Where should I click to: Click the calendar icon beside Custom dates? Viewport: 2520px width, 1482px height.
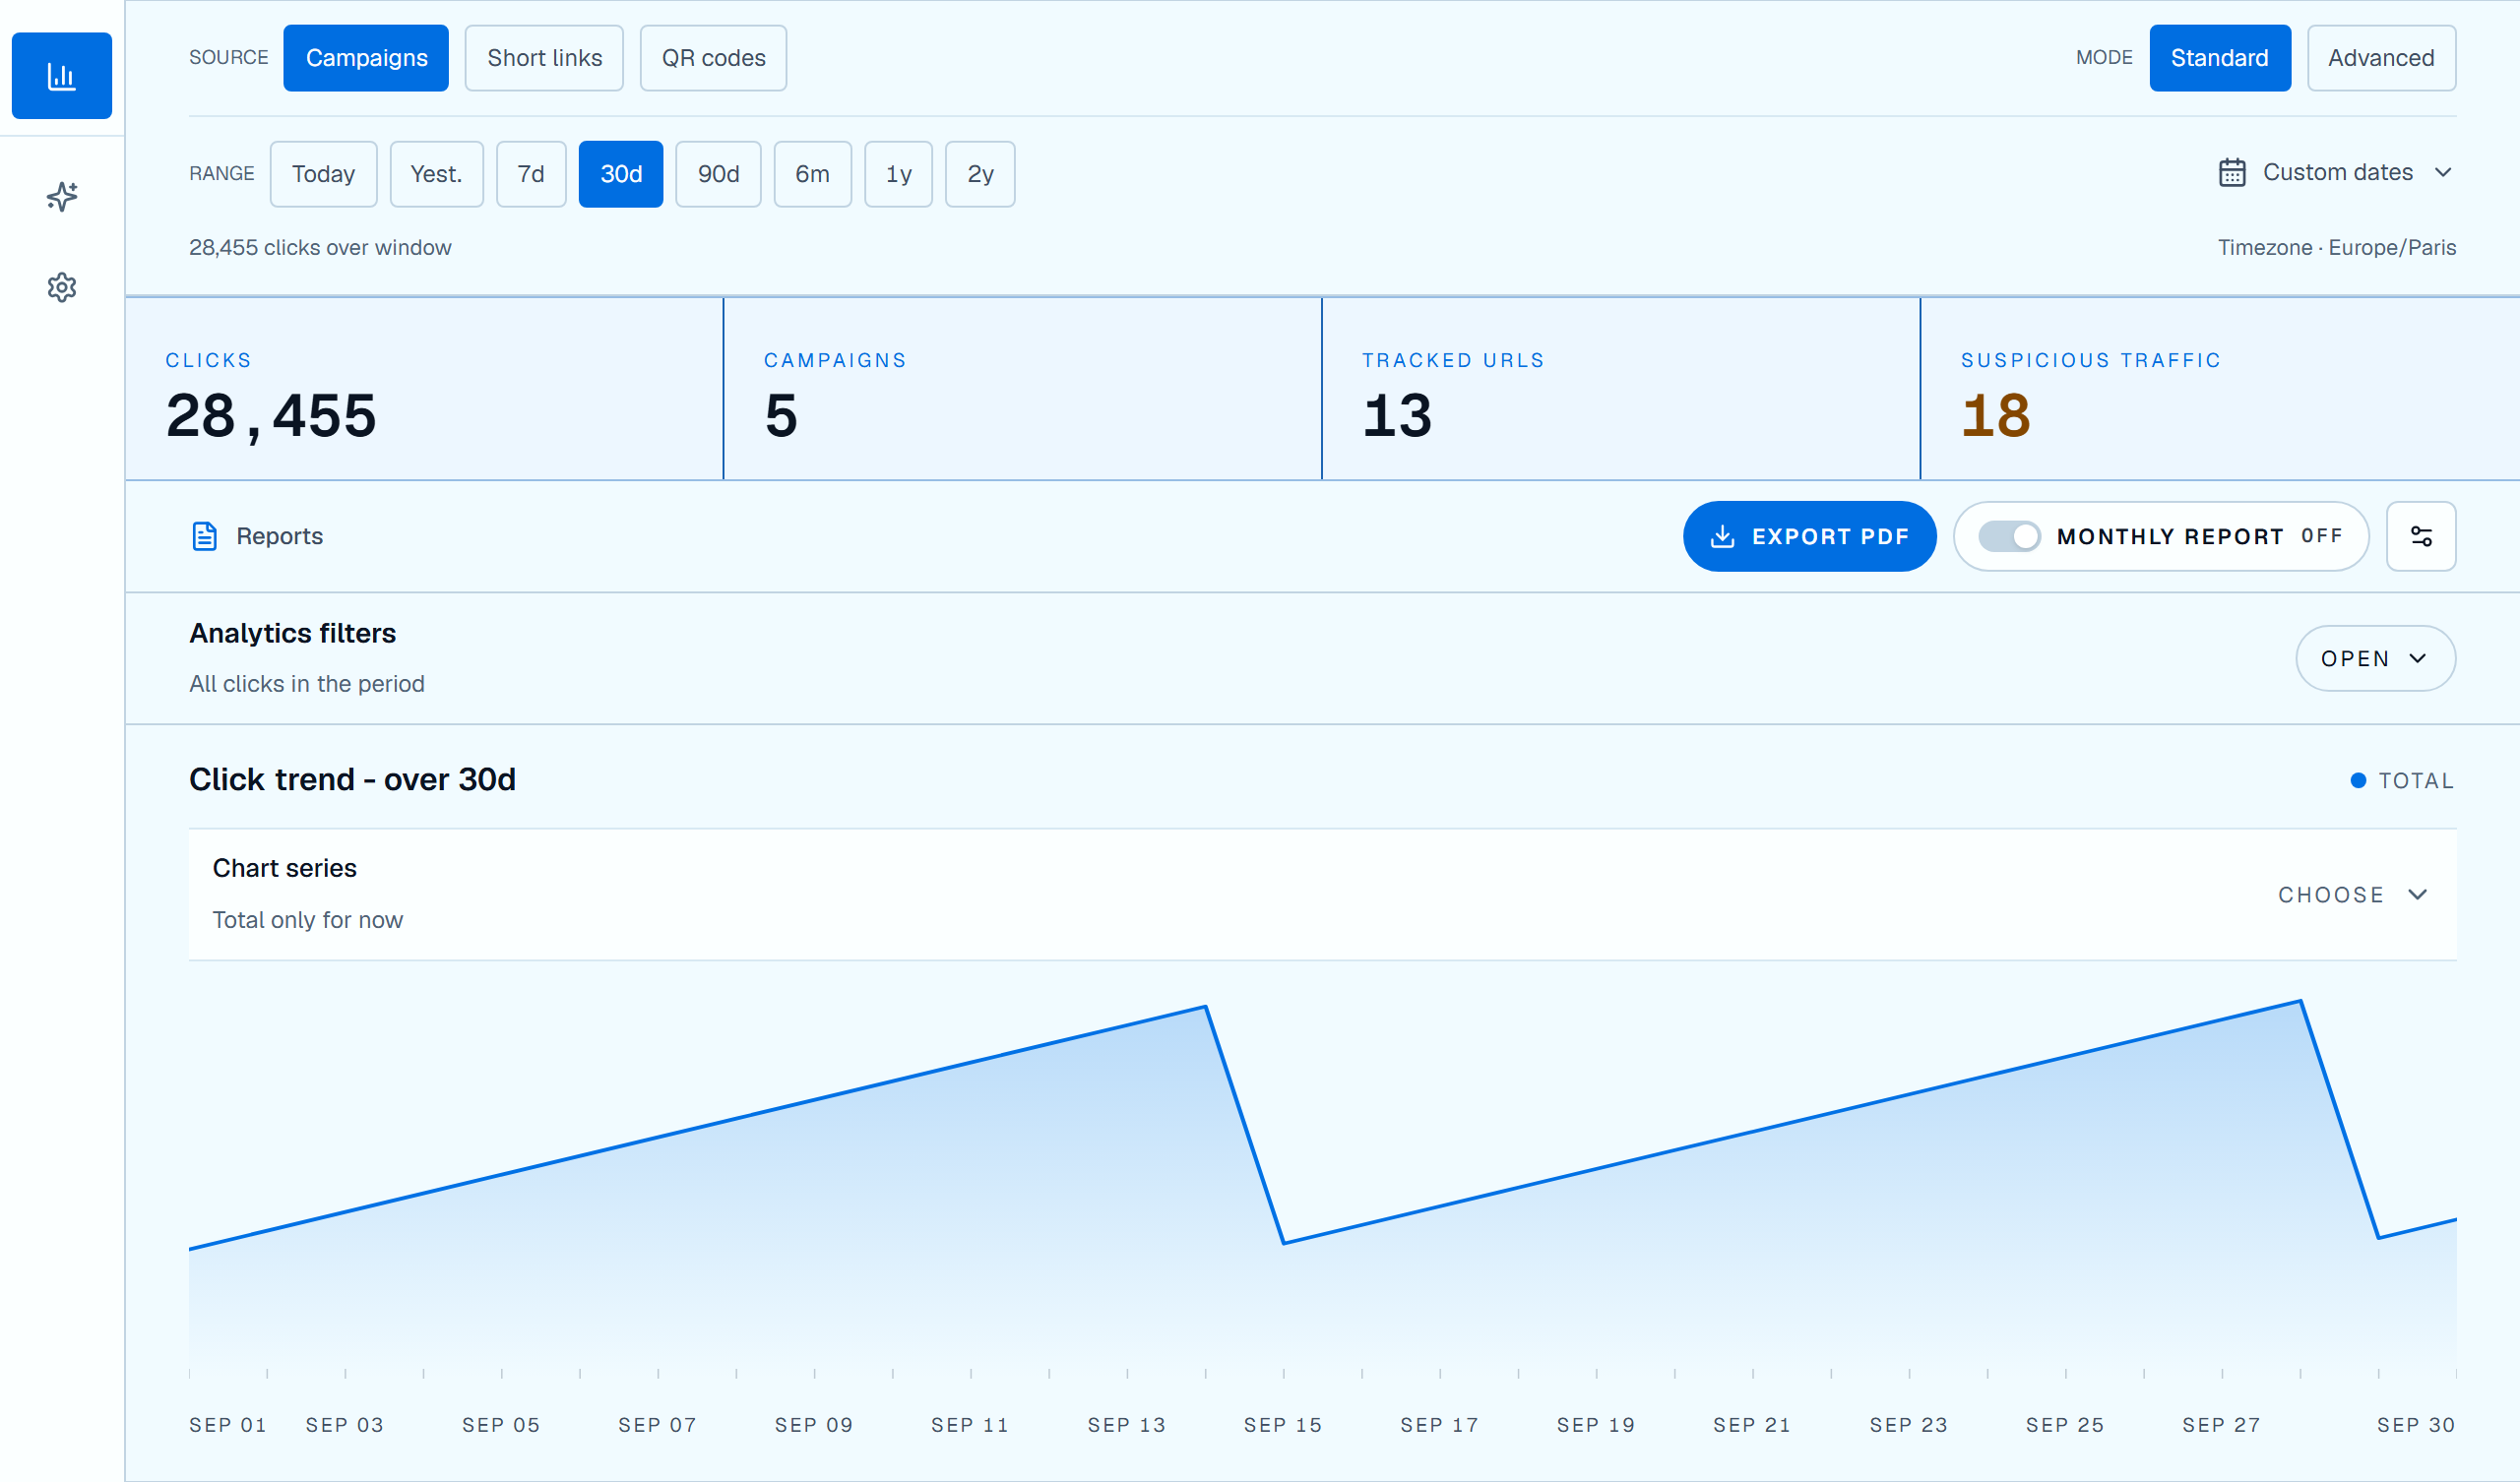point(2231,172)
